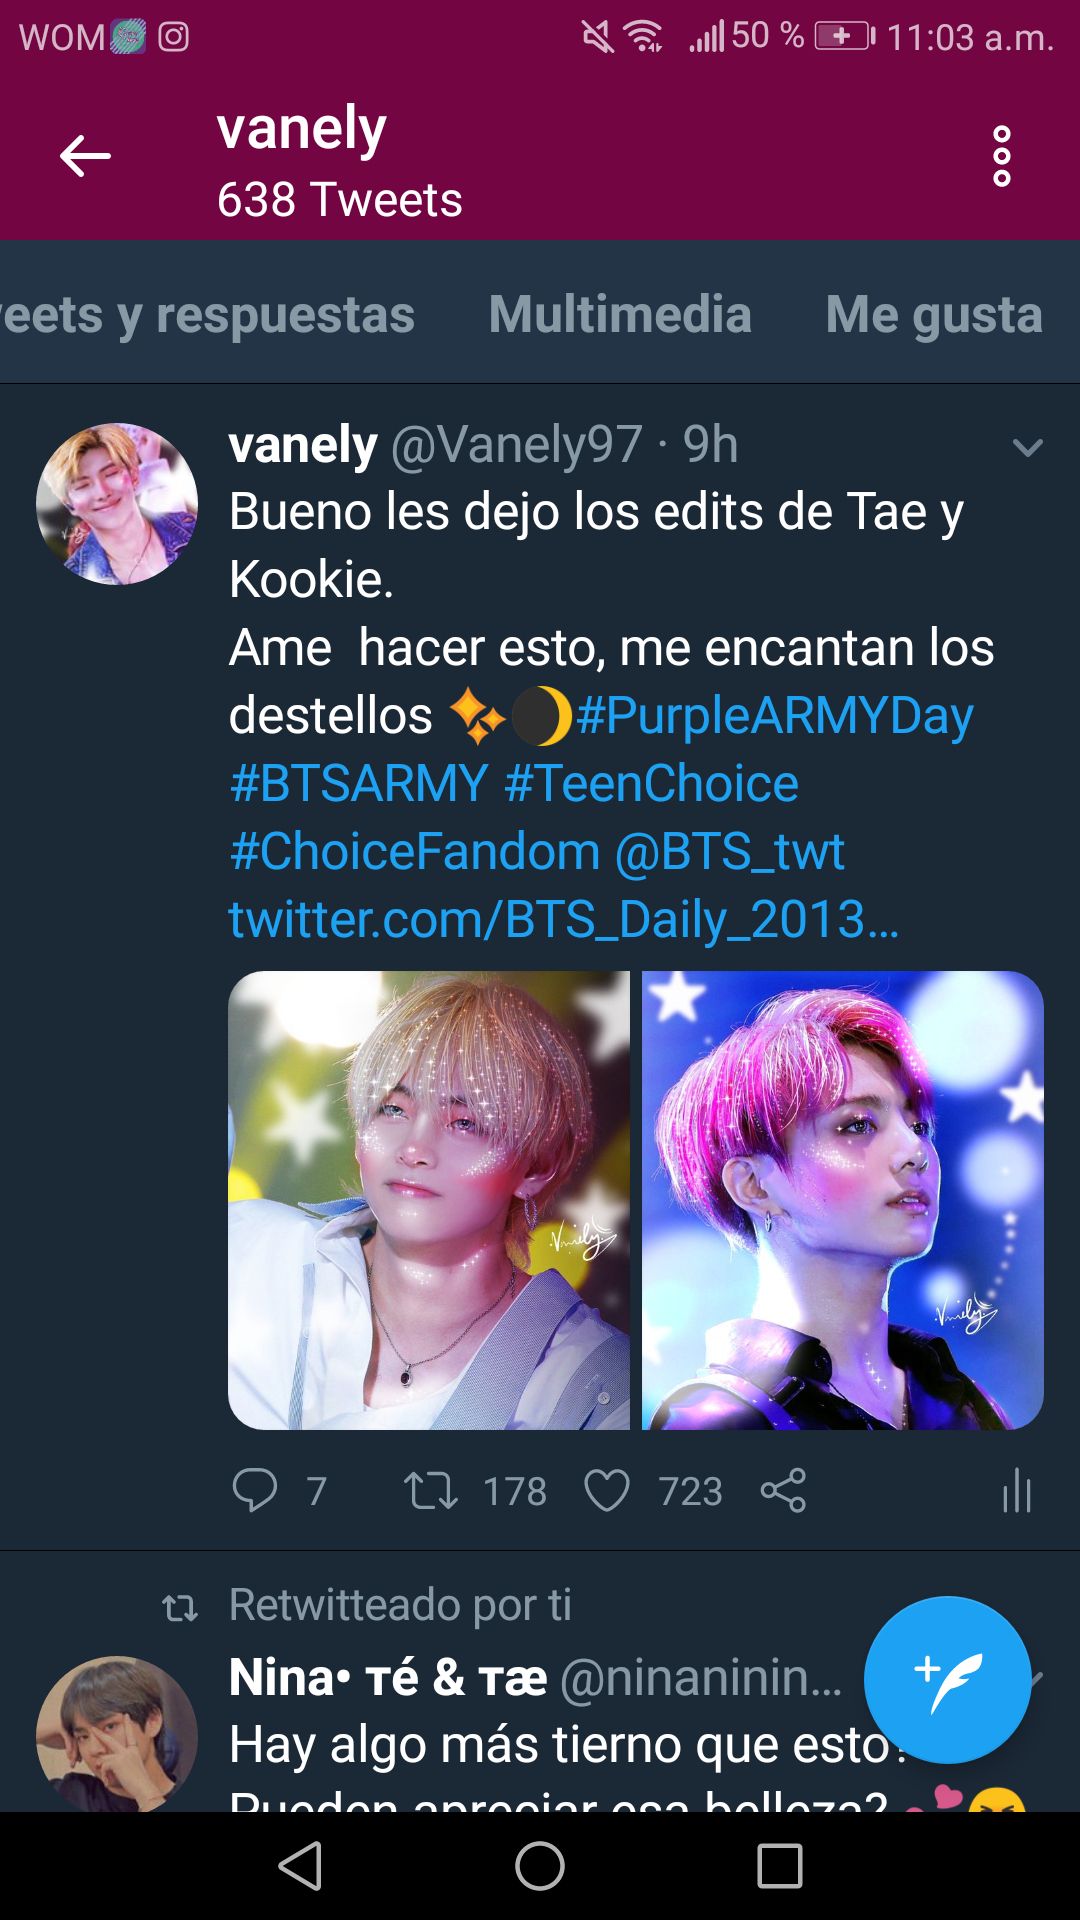Tap the Android home button
The height and width of the screenshot is (1920, 1080).
pyautogui.click(x=540, y=1866)
